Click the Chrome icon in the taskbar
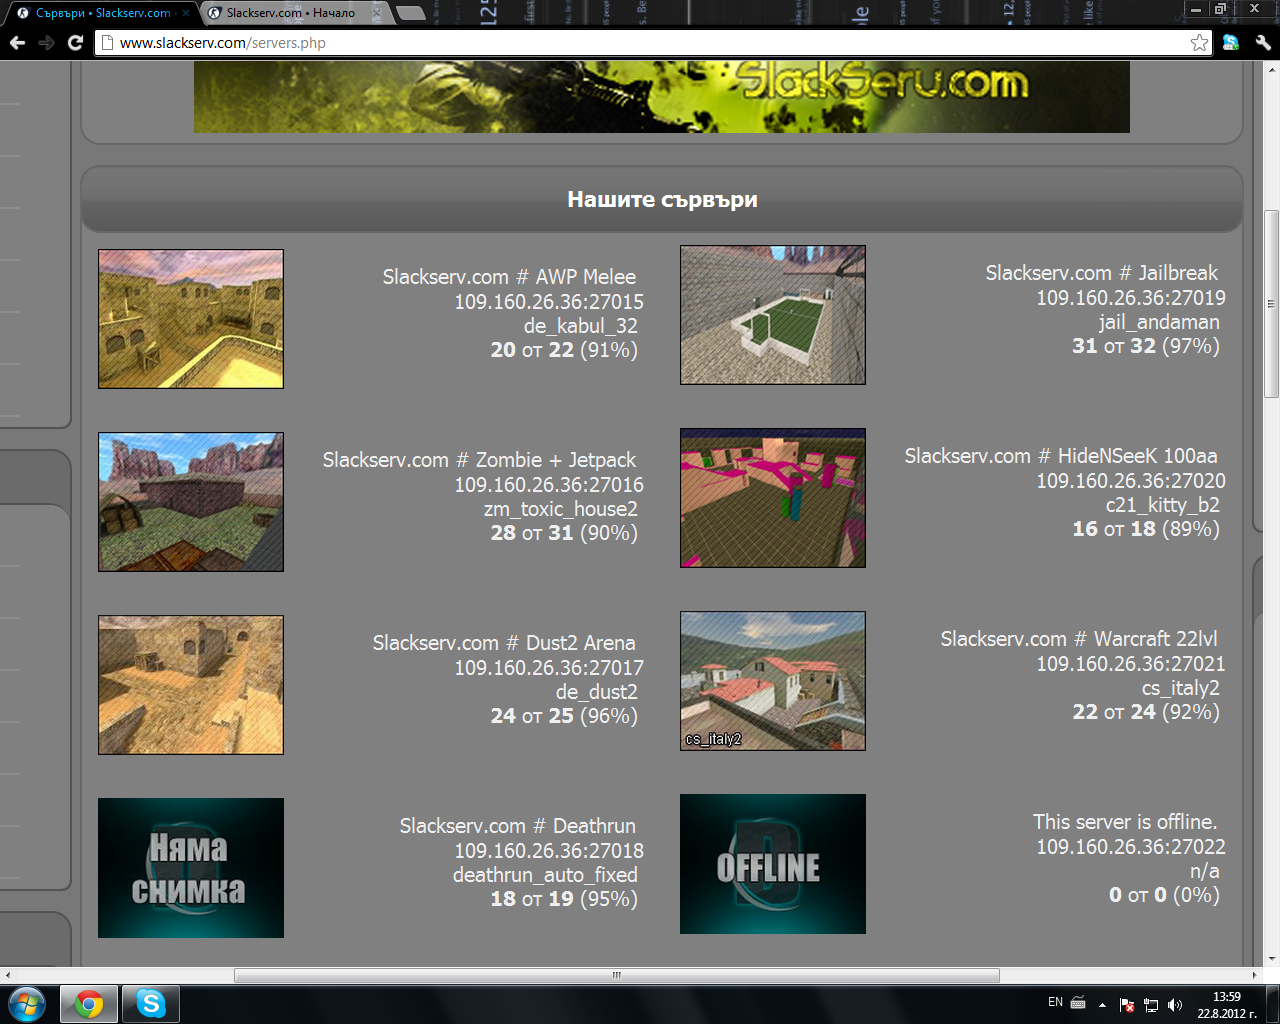Screen dimensions: 1280x1024 89,1003
